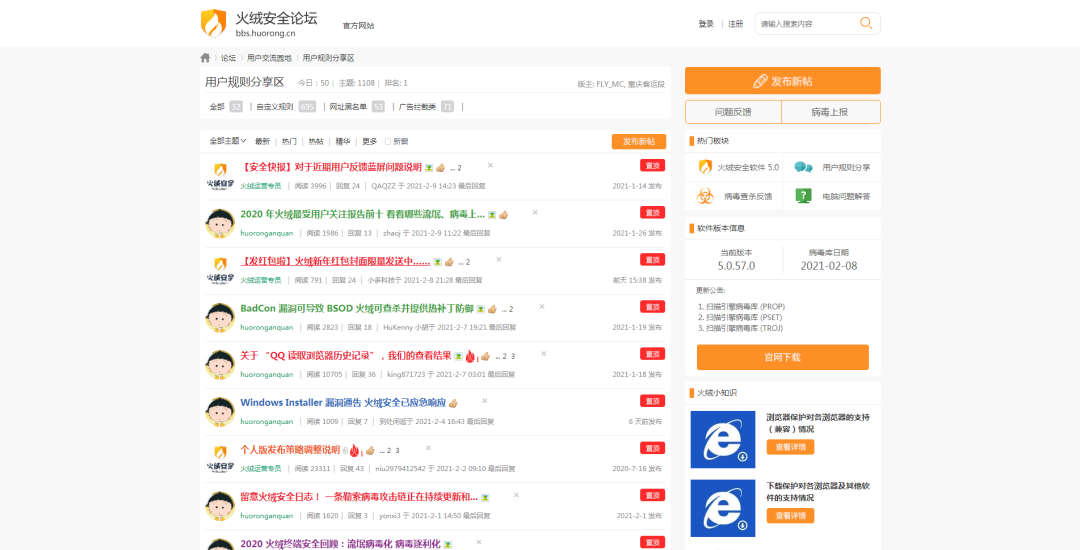
Task: Click avatar beside 个人版发布策略调整说明 post
Action: (220, 458)
